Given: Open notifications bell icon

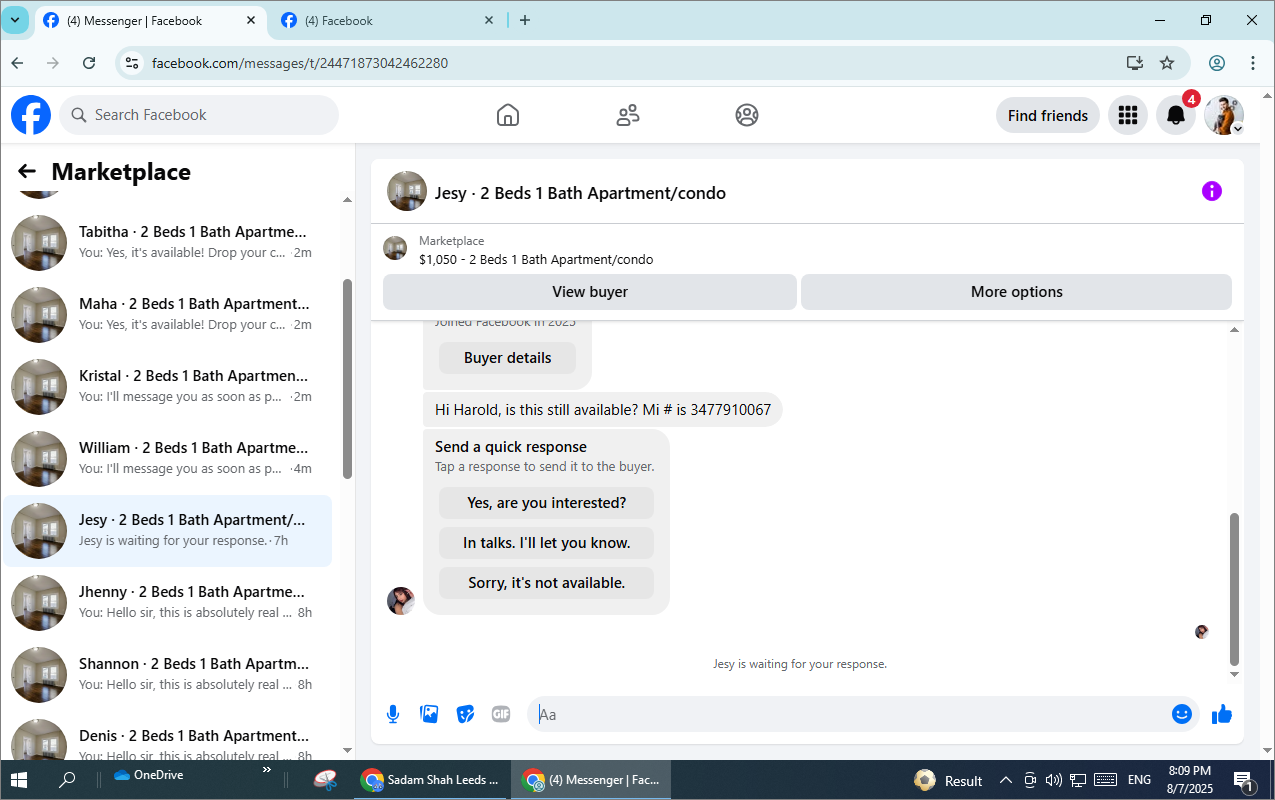Looking at the screenshot, I should click(1176, 115).
